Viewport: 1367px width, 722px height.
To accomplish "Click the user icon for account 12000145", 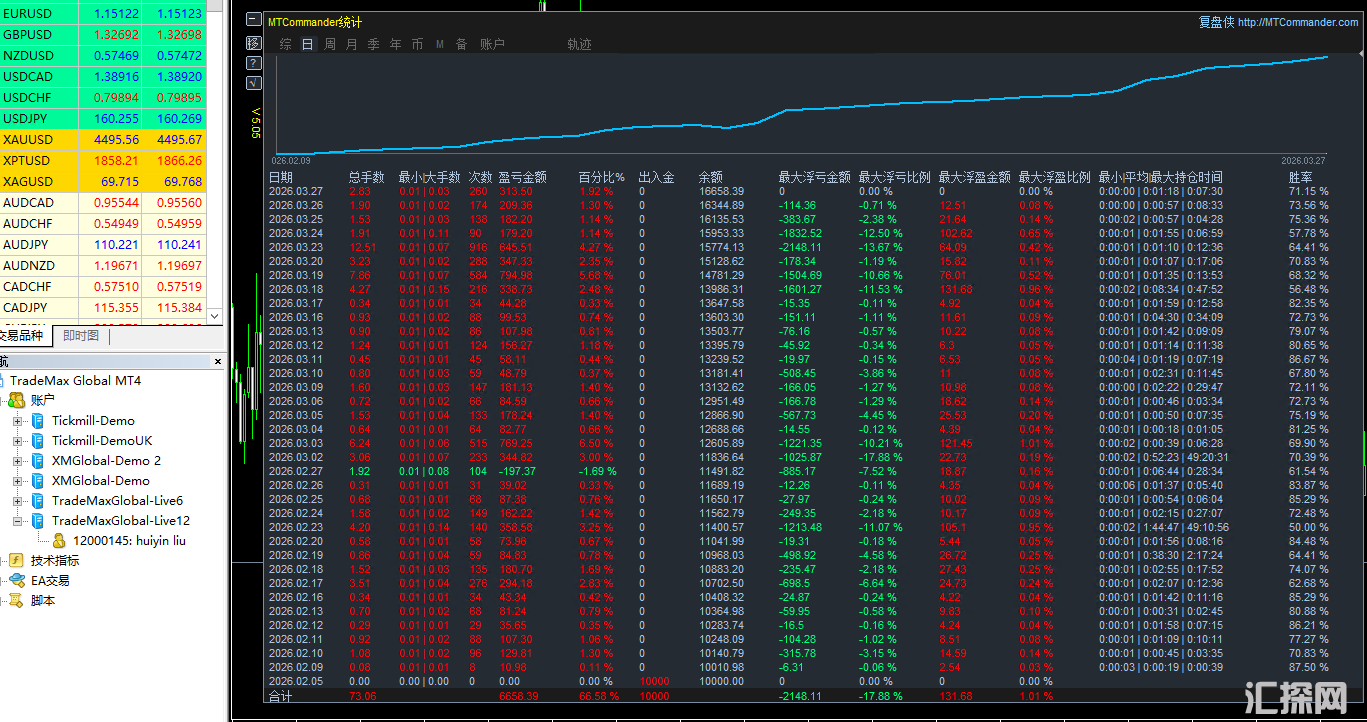I will [59, 541].
